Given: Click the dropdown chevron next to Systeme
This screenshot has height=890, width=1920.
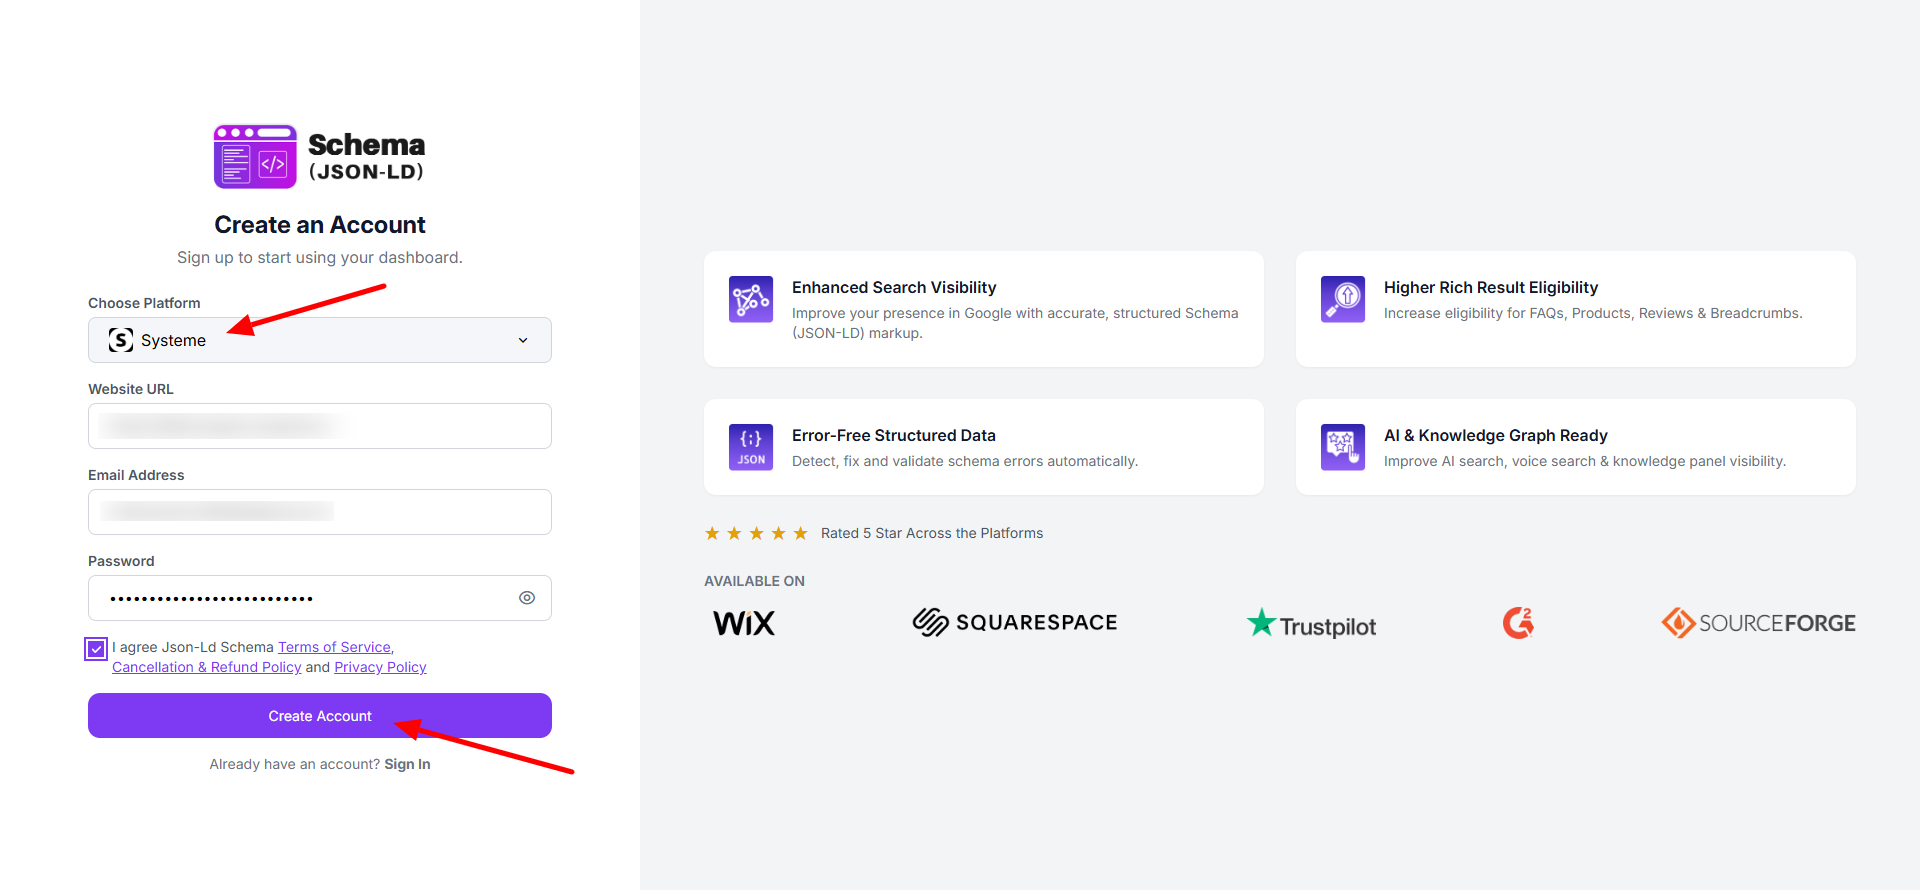Looking at the screenshot, I should pyautogui.click(x=523, y=341).
